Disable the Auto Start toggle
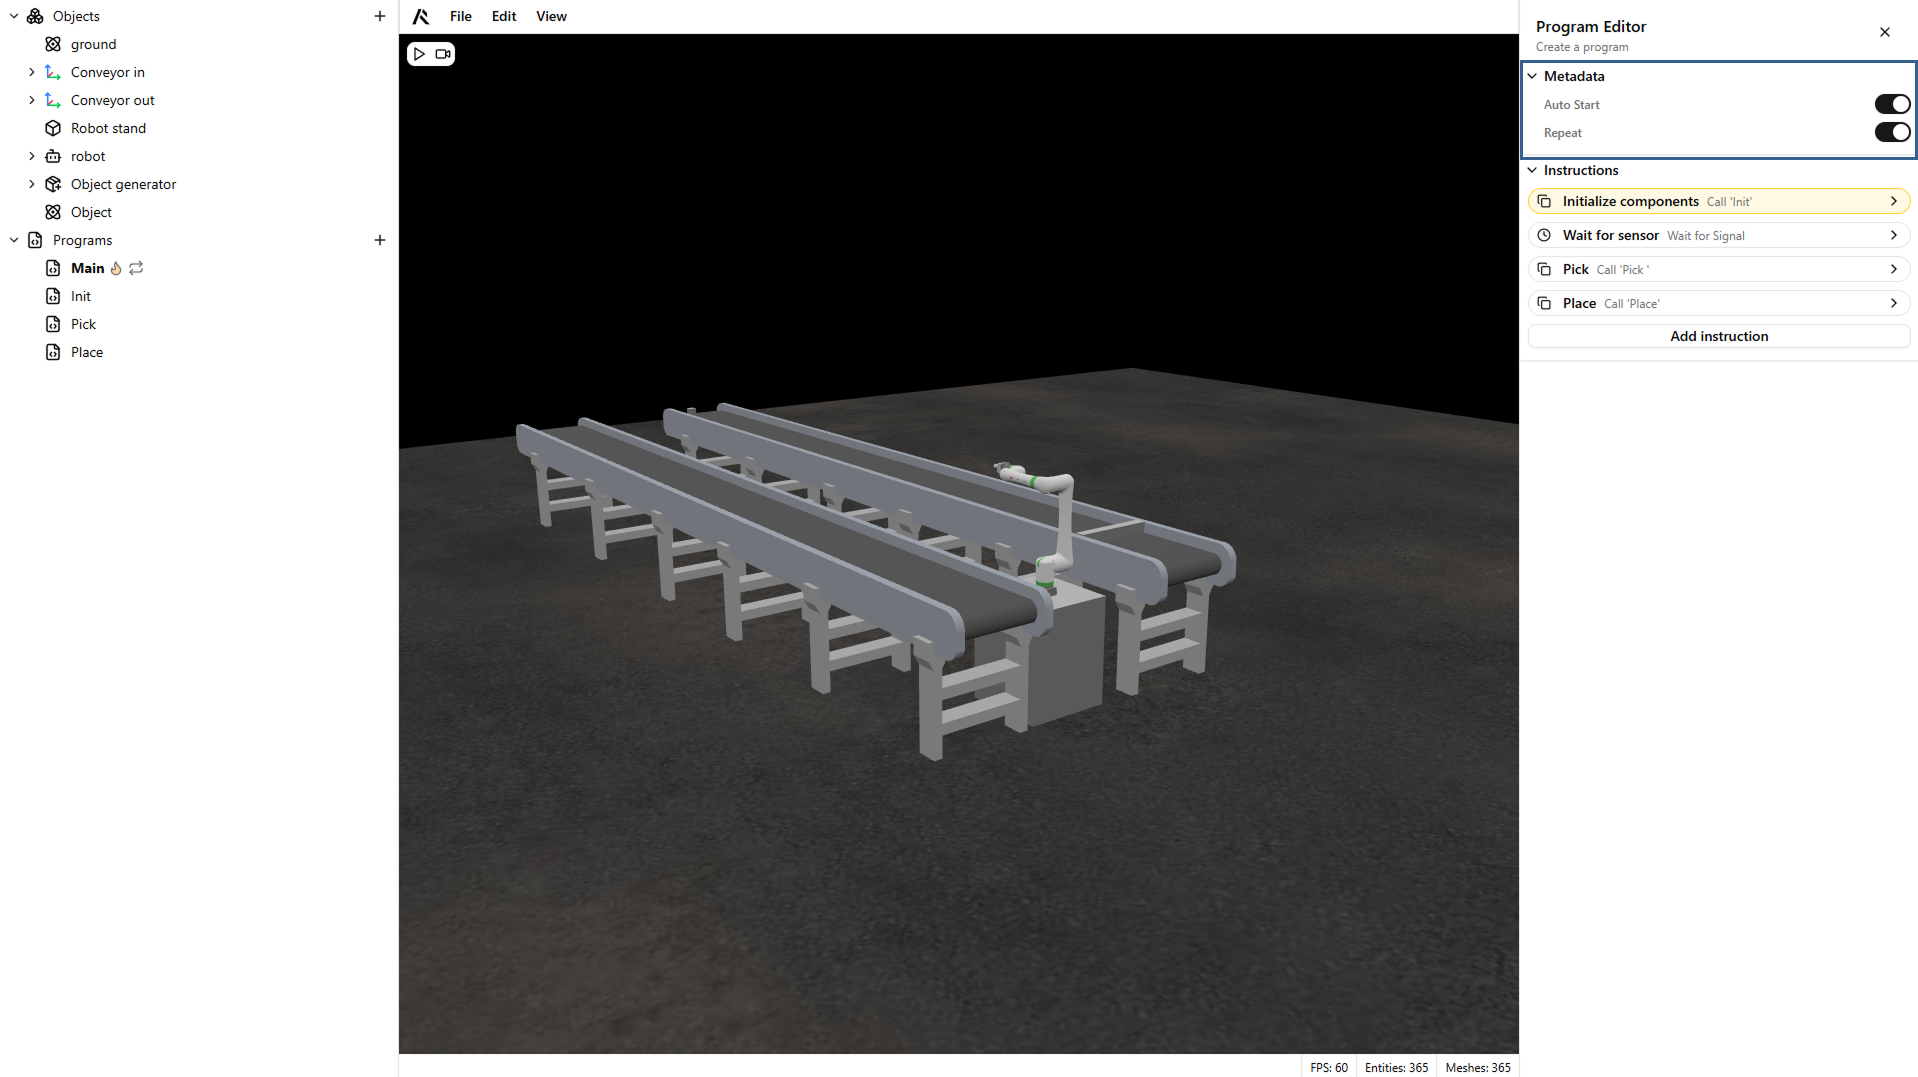1918x1077 pixels. (1891, 104)
